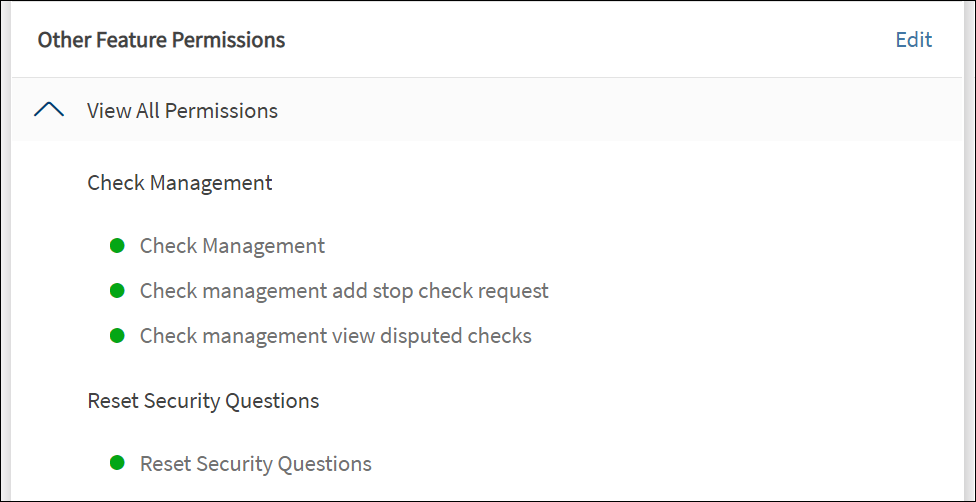The image size is (976, 502).
Task: Click green dot beside Reset Security Questions permission
Action: point(117,463)
